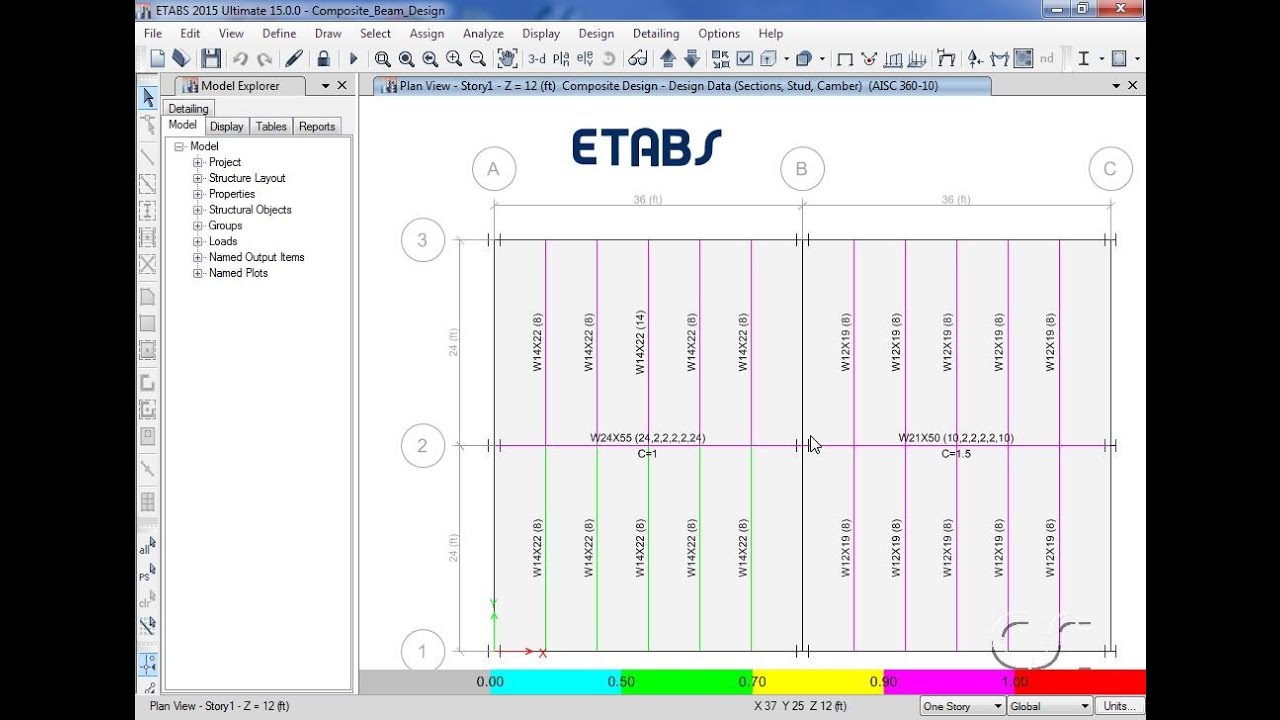The width and height of the screenshot is (1280, 720).
Task: Click the Redo arrow icon
Action: coord(265,59)
